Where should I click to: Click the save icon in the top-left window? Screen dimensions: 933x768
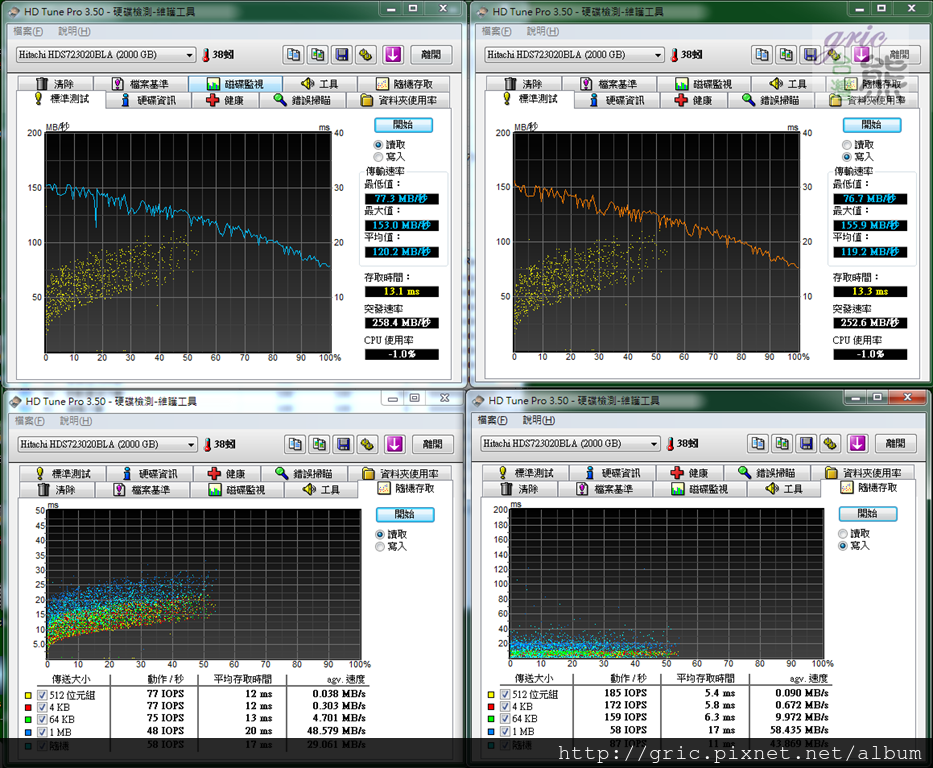[x=342, y=55]
